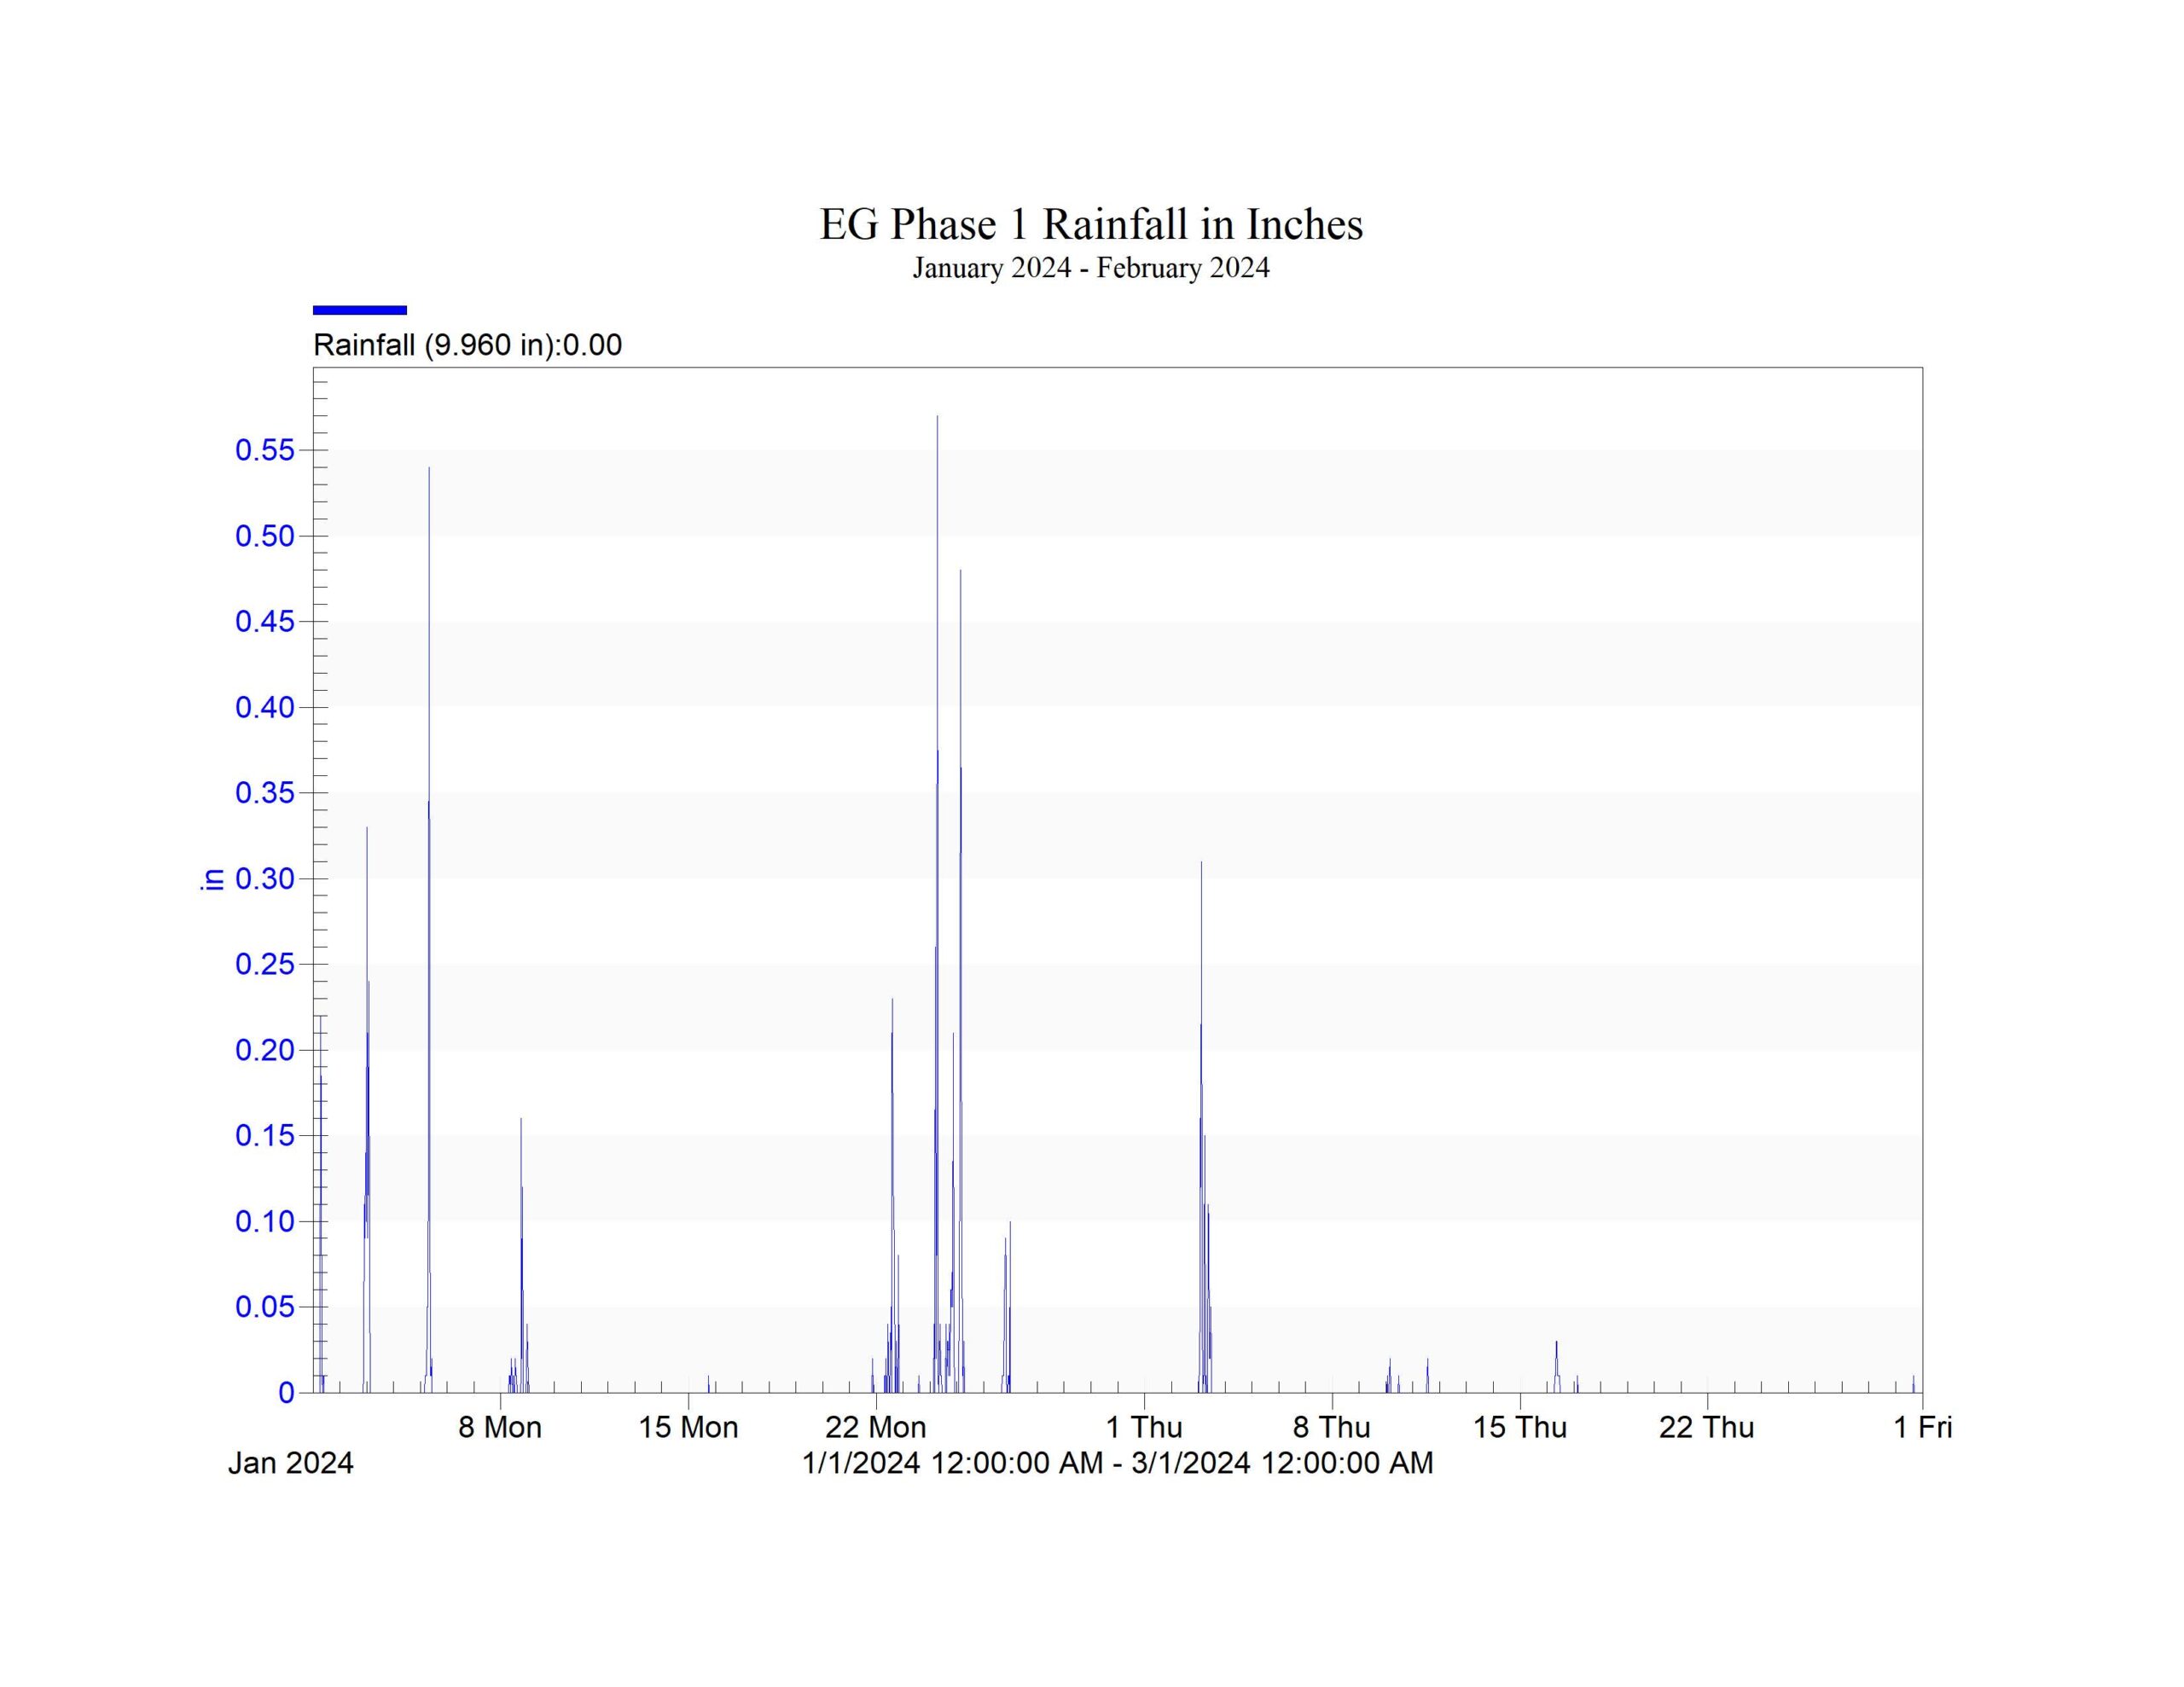Viewport: 2184px width, 1687px height.
Task: Click the subtitle 'January 2024 - February 2024'
Action: pos(1091,268)
